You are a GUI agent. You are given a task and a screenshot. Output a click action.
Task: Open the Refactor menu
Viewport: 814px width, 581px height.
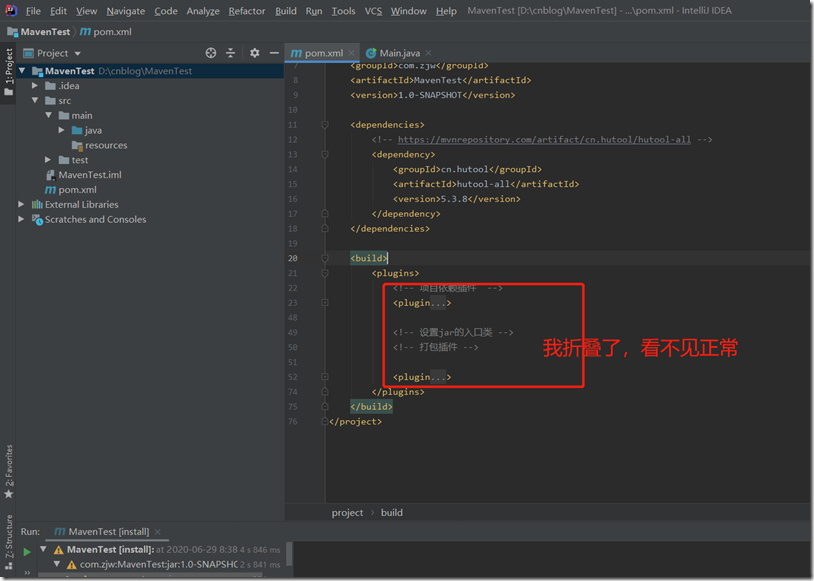coord(247,11)
